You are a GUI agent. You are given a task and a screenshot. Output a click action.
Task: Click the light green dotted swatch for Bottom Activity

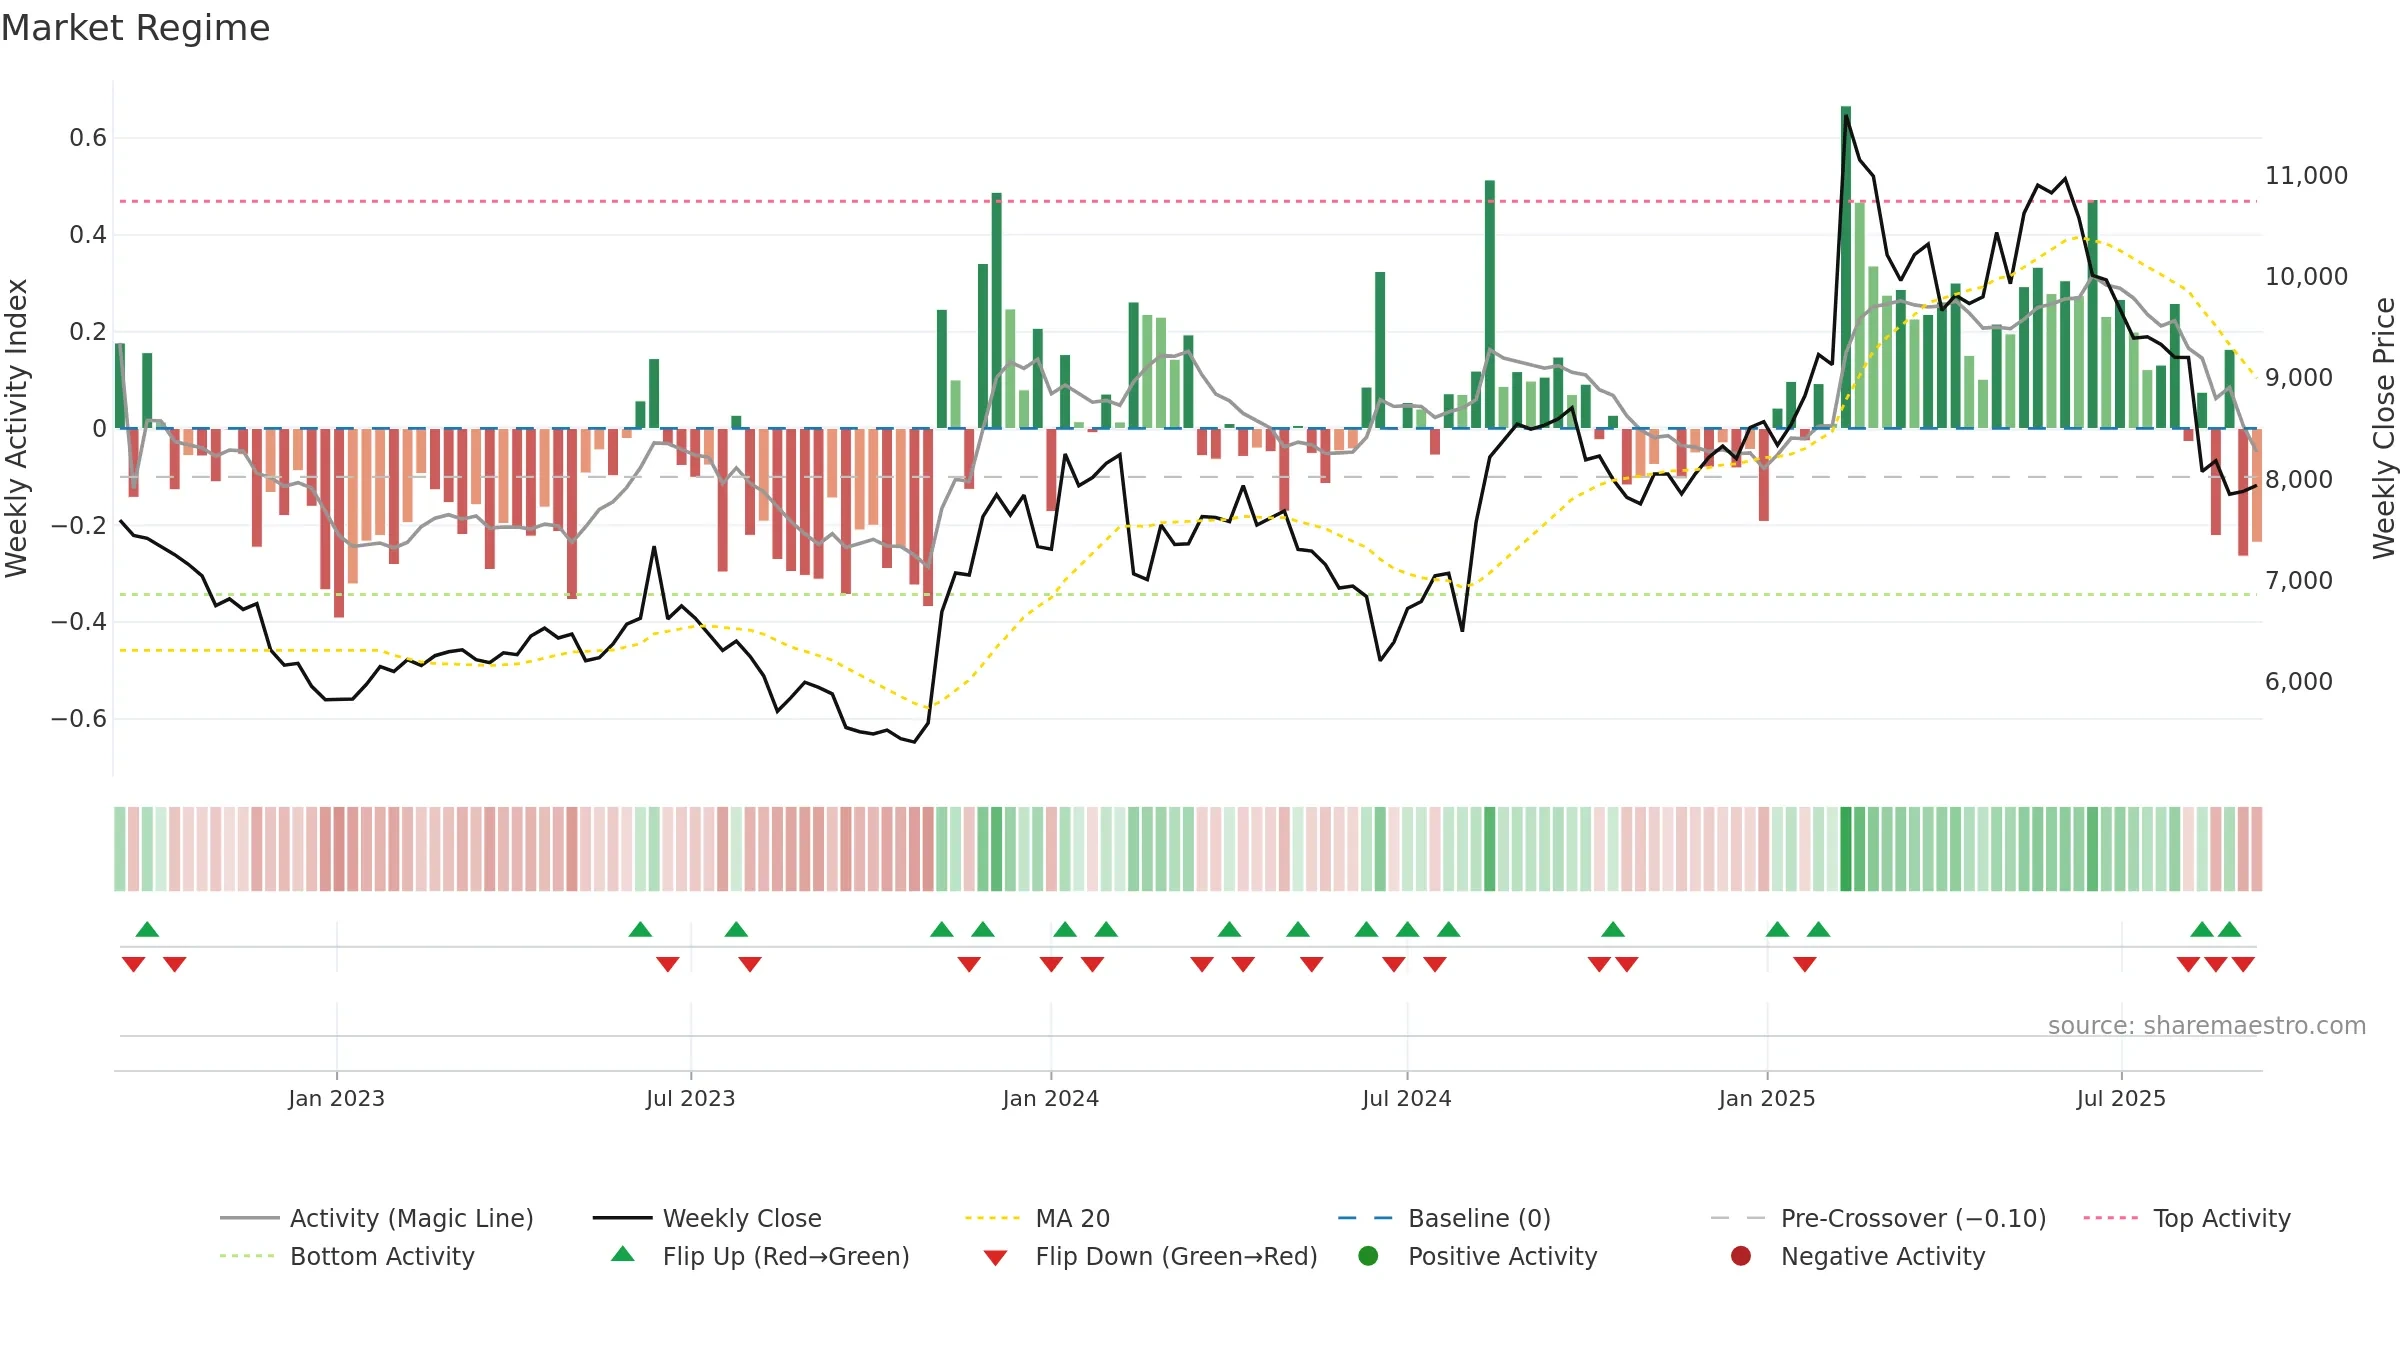[x=247, y=1256]
